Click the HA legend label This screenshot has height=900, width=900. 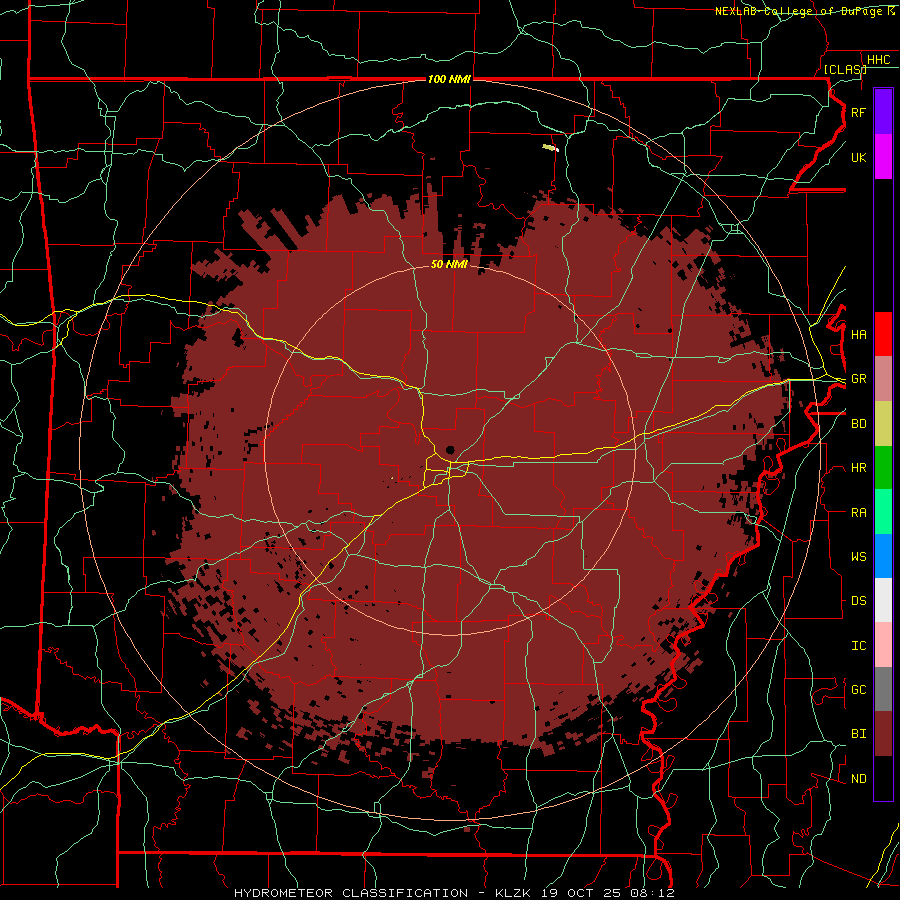[858, 334]
